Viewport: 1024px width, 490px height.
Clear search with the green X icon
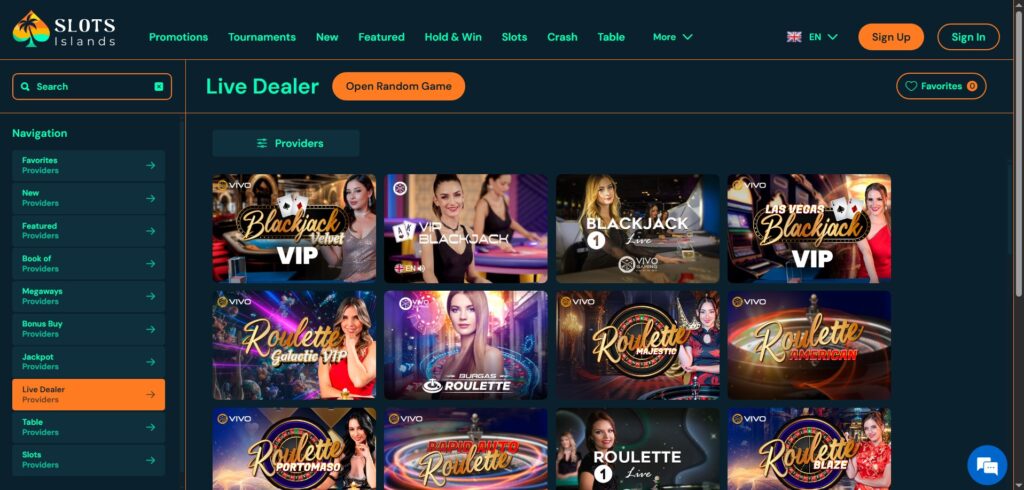159,86
